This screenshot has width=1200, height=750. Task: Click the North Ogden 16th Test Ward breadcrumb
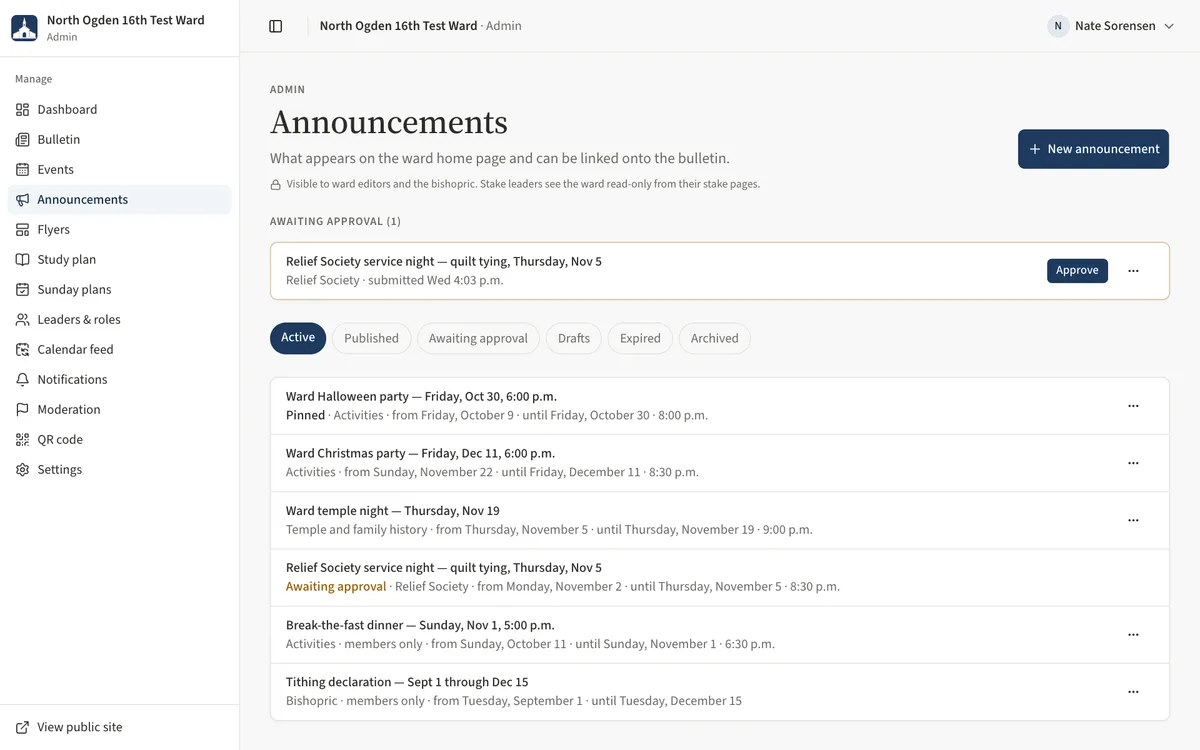tap(398, 26)
